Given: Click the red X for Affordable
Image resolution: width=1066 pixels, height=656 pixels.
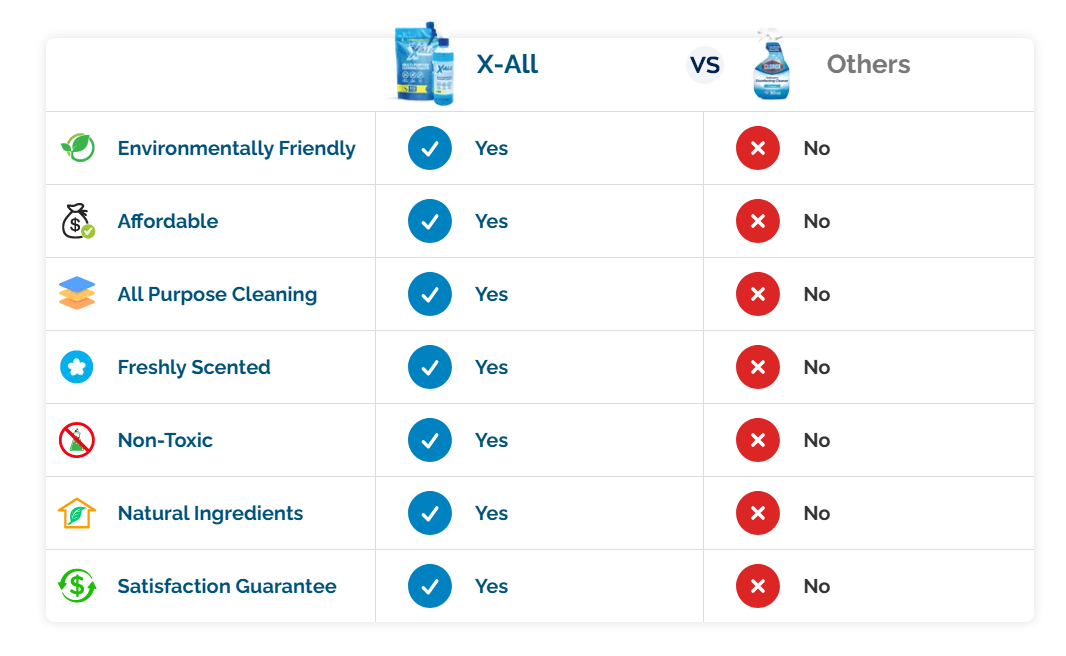Looking at the screenshot, I should tap(758, 221).
